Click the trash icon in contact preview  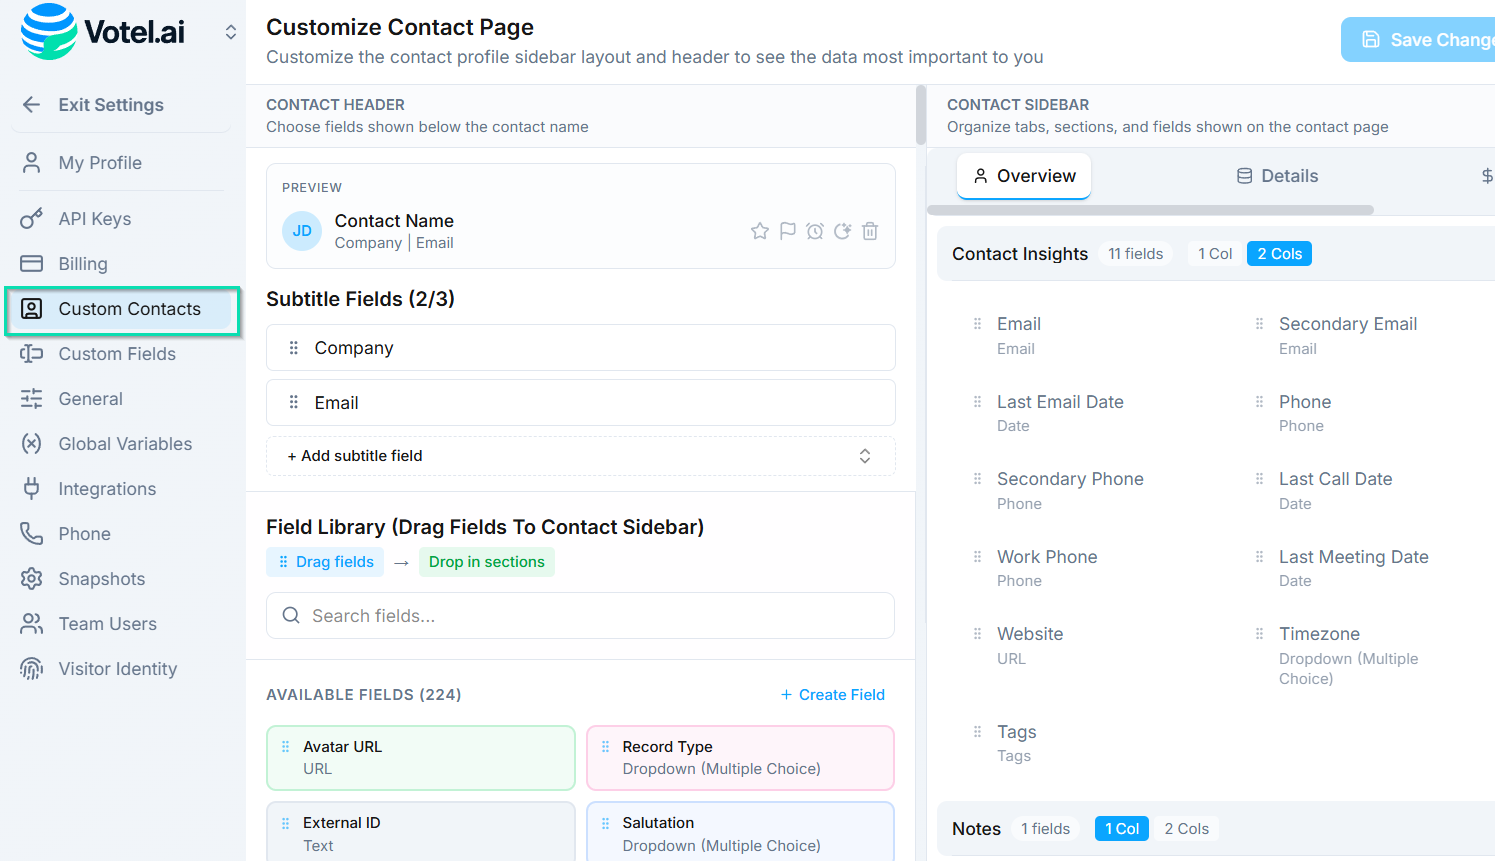tap(870, 231)
